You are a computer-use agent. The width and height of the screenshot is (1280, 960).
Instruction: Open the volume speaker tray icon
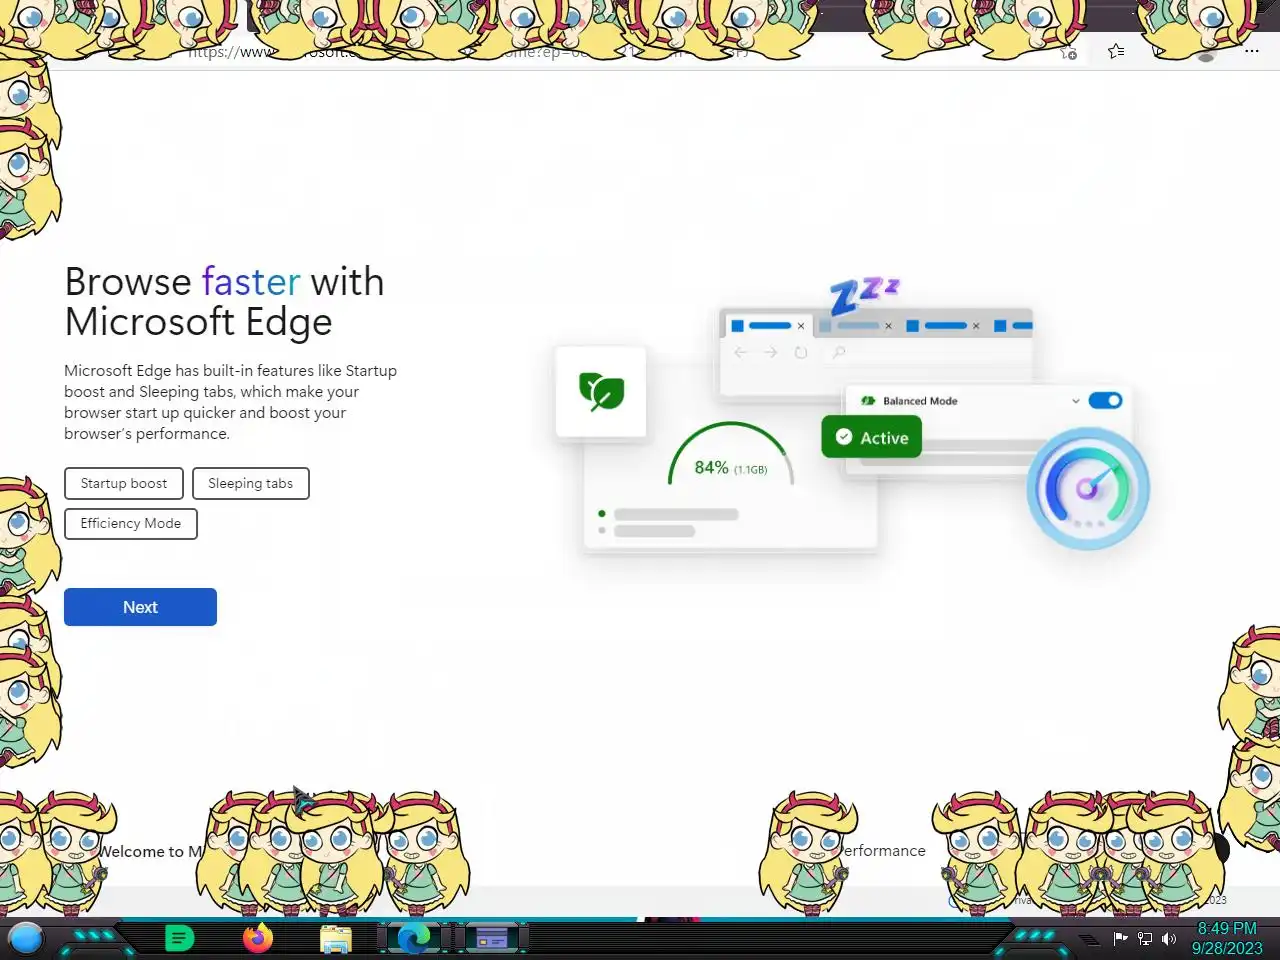(1169, 938)
